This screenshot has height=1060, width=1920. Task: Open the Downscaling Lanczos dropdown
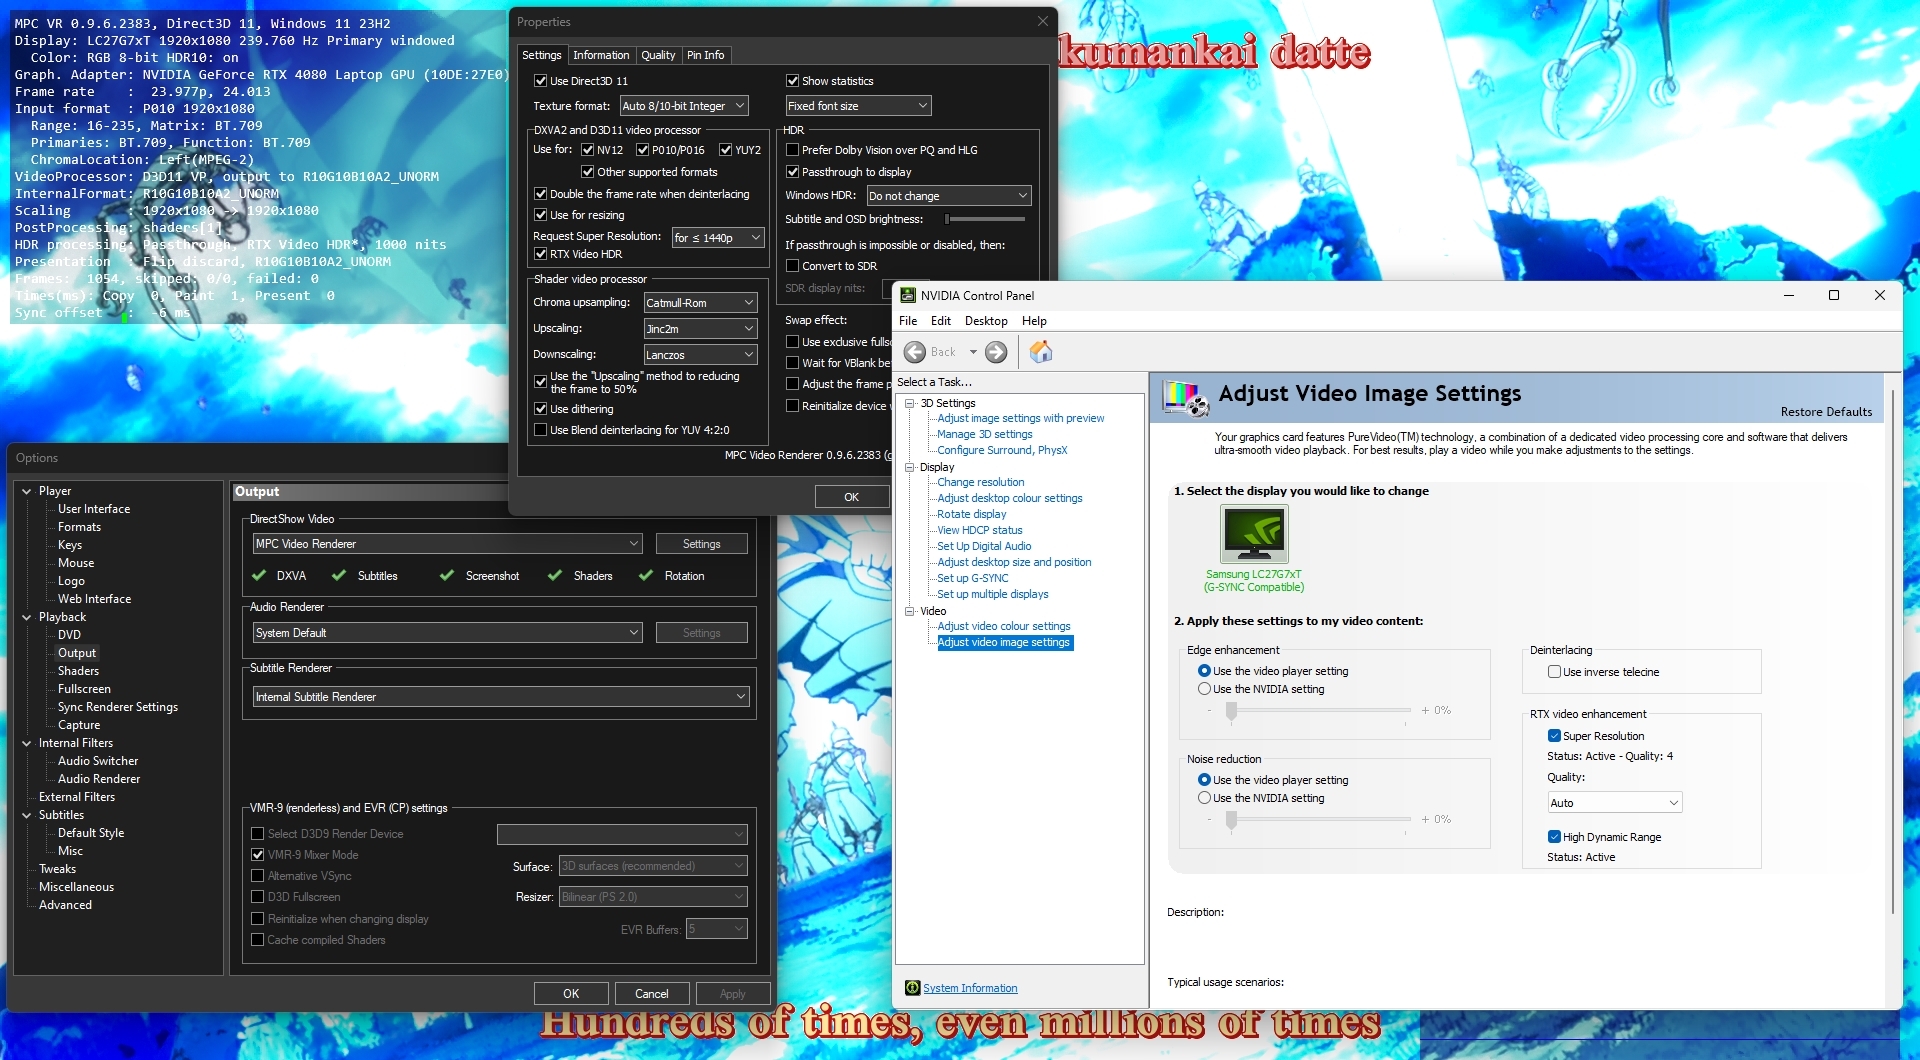point(700,355)
